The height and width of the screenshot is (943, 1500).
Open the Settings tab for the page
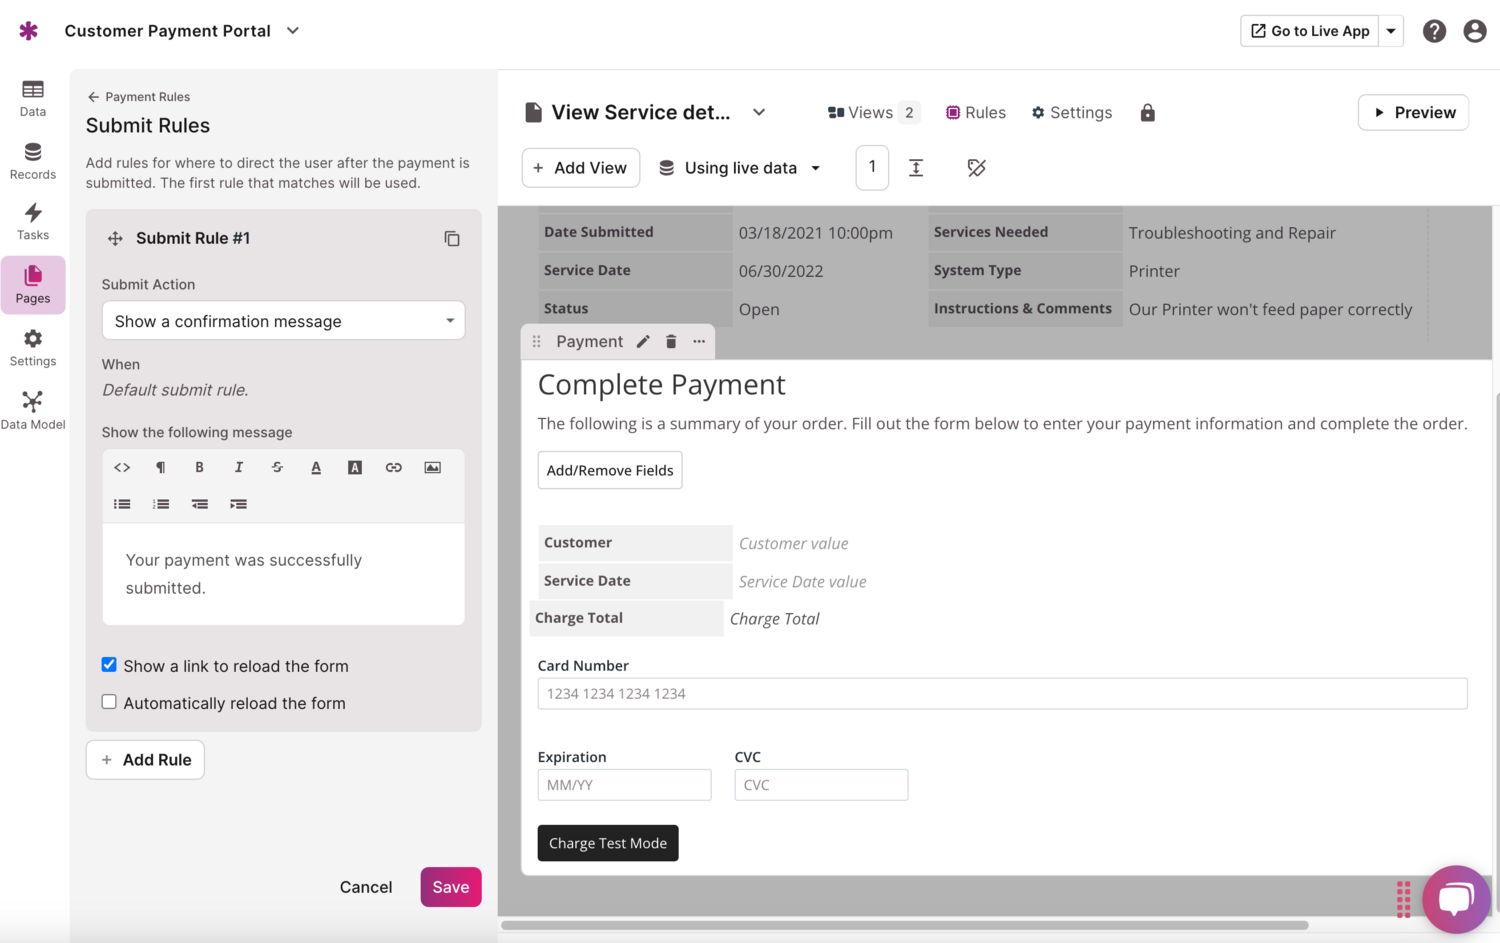[x=1072, y=112]
